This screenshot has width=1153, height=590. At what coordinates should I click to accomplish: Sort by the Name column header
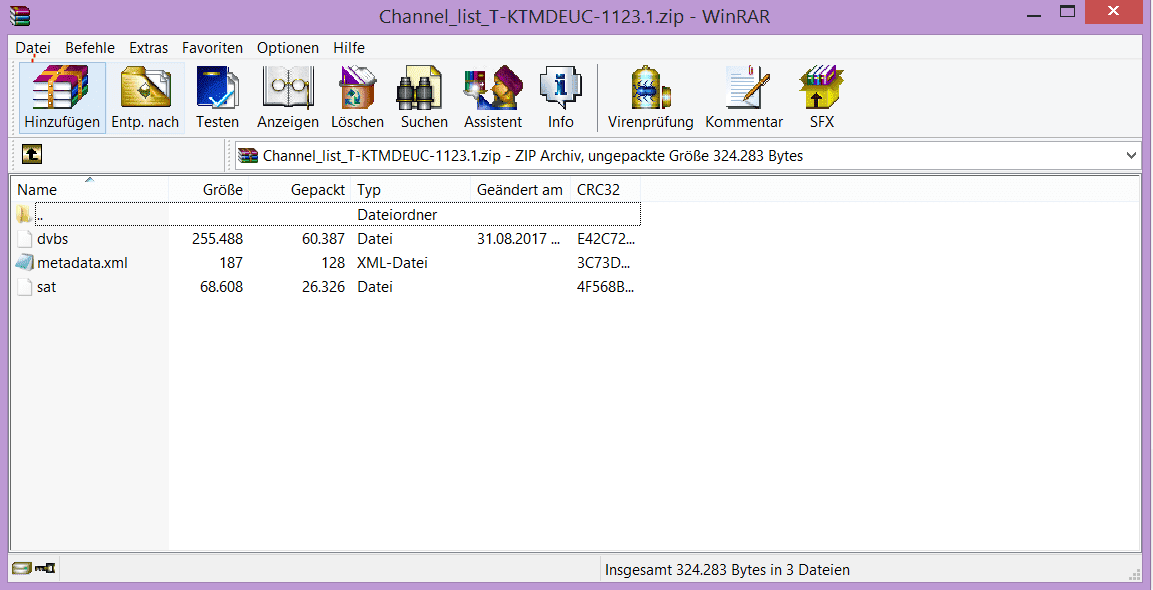click(89, 189)
